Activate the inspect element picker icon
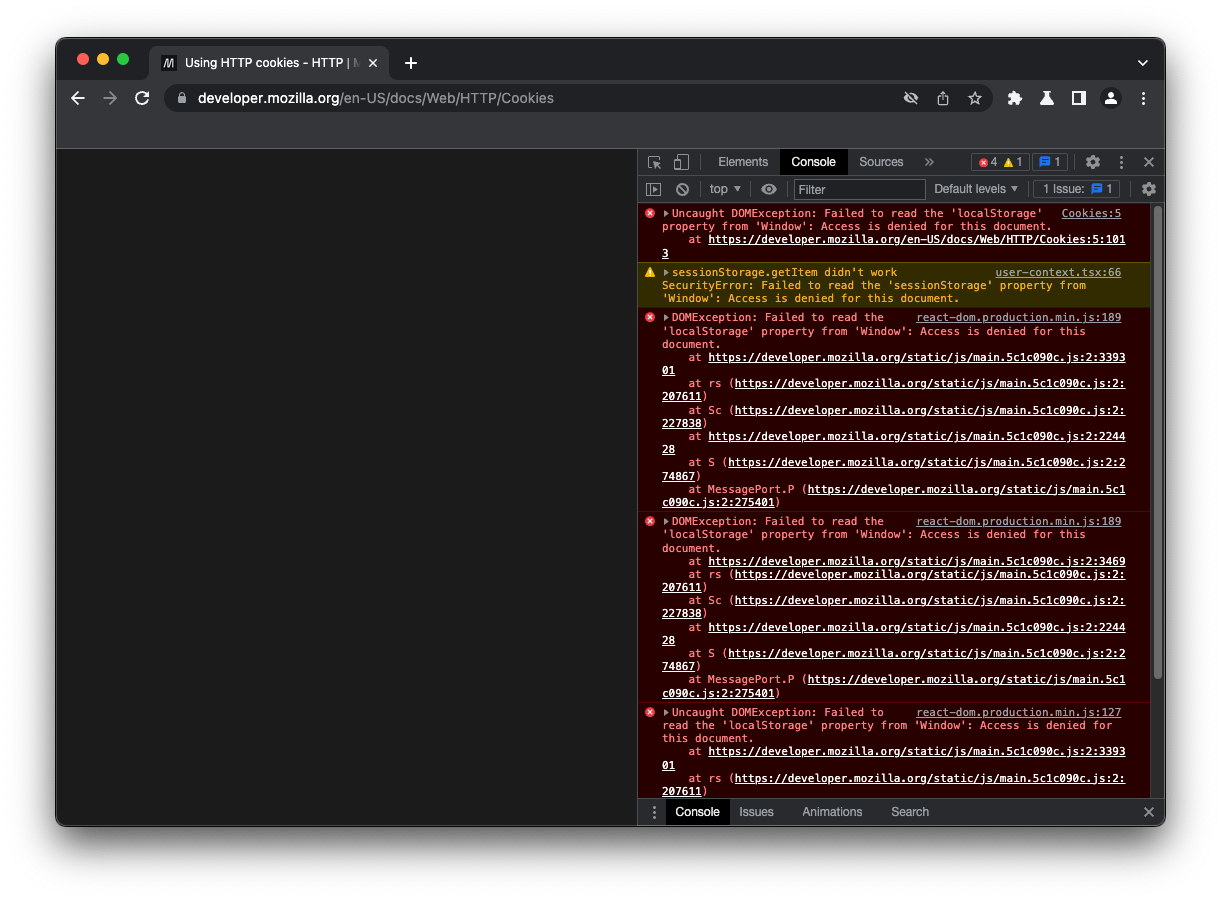The width and height of the screenshot is (1221, 900). click(x=655, y=162)
